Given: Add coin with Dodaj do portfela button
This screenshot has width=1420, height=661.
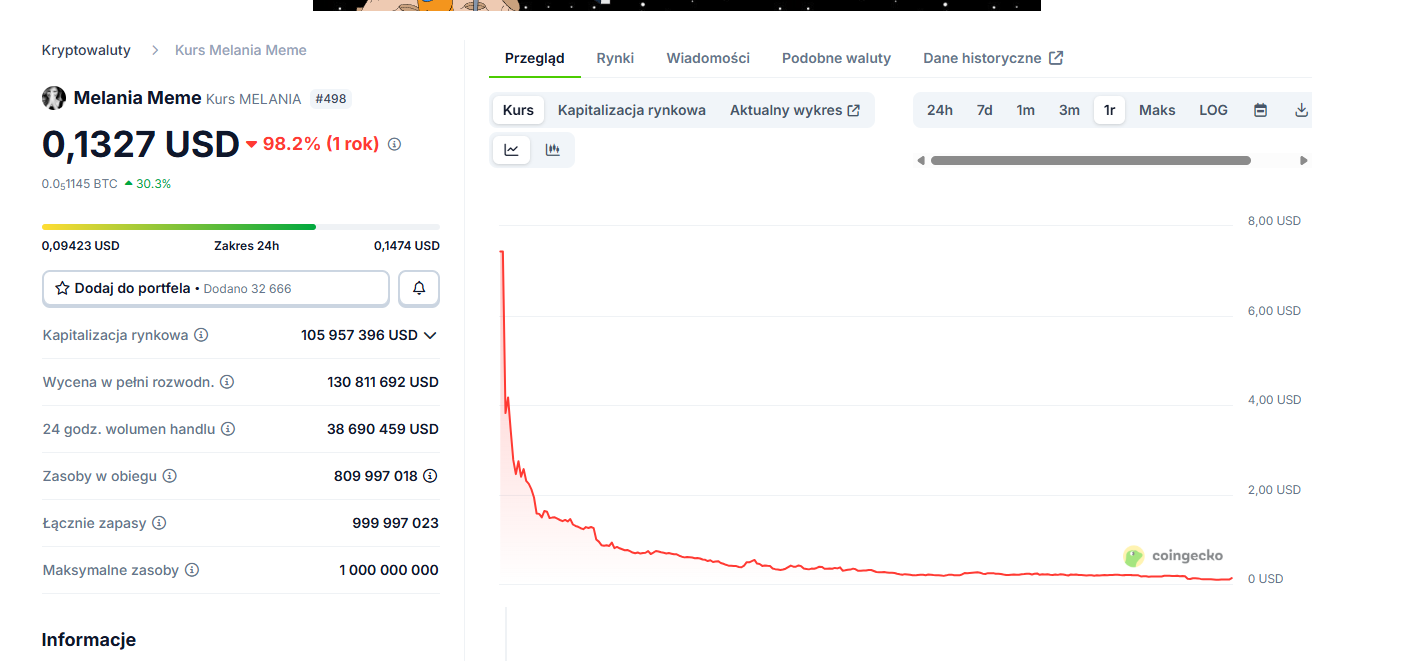Looking at the screenshot, I should pyautogui.click(x=216, y=288).
